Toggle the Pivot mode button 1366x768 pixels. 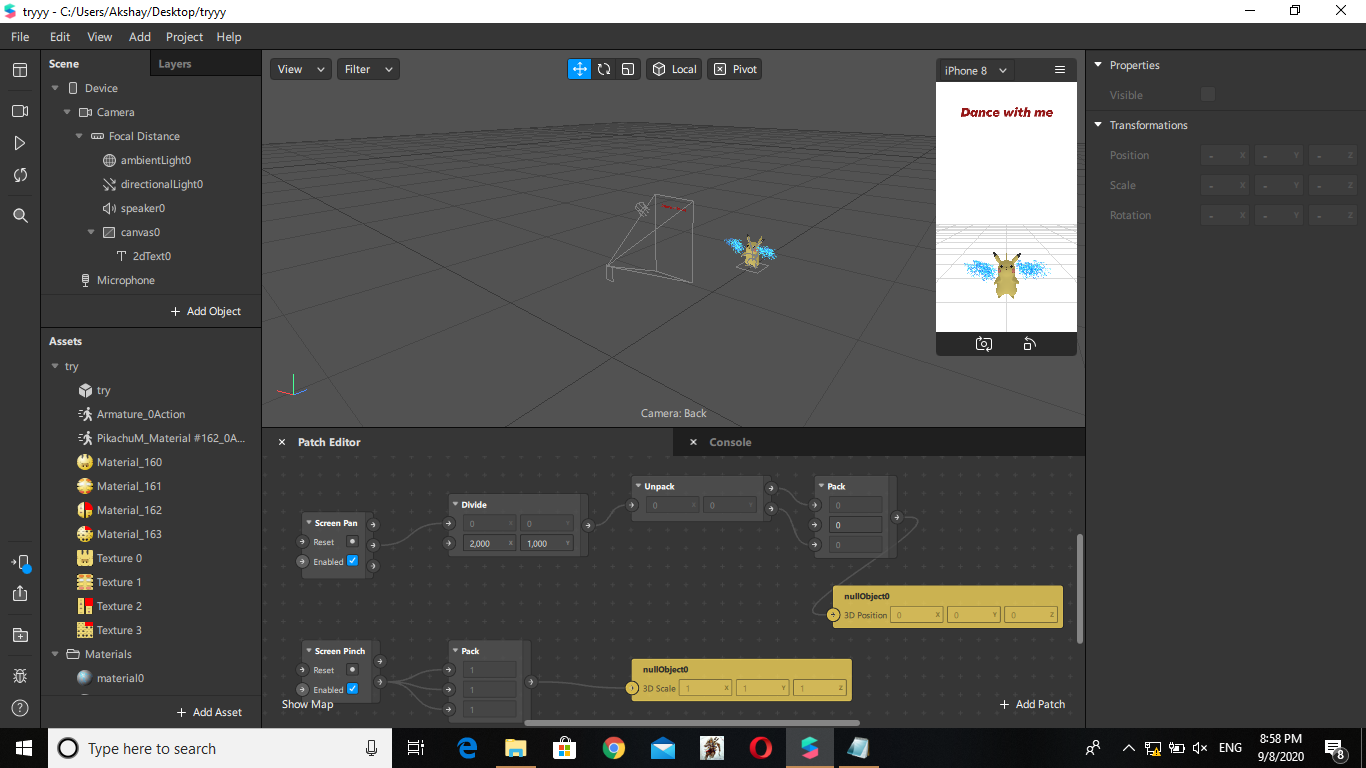click(x=735, y=69)
